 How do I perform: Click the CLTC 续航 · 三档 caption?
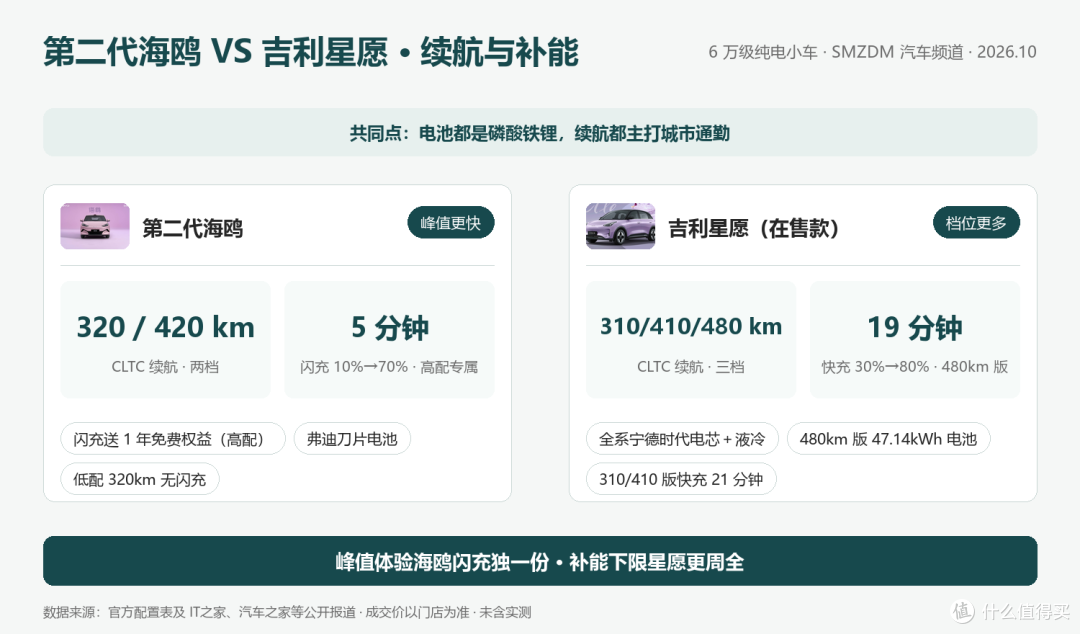tap(691, 367)
